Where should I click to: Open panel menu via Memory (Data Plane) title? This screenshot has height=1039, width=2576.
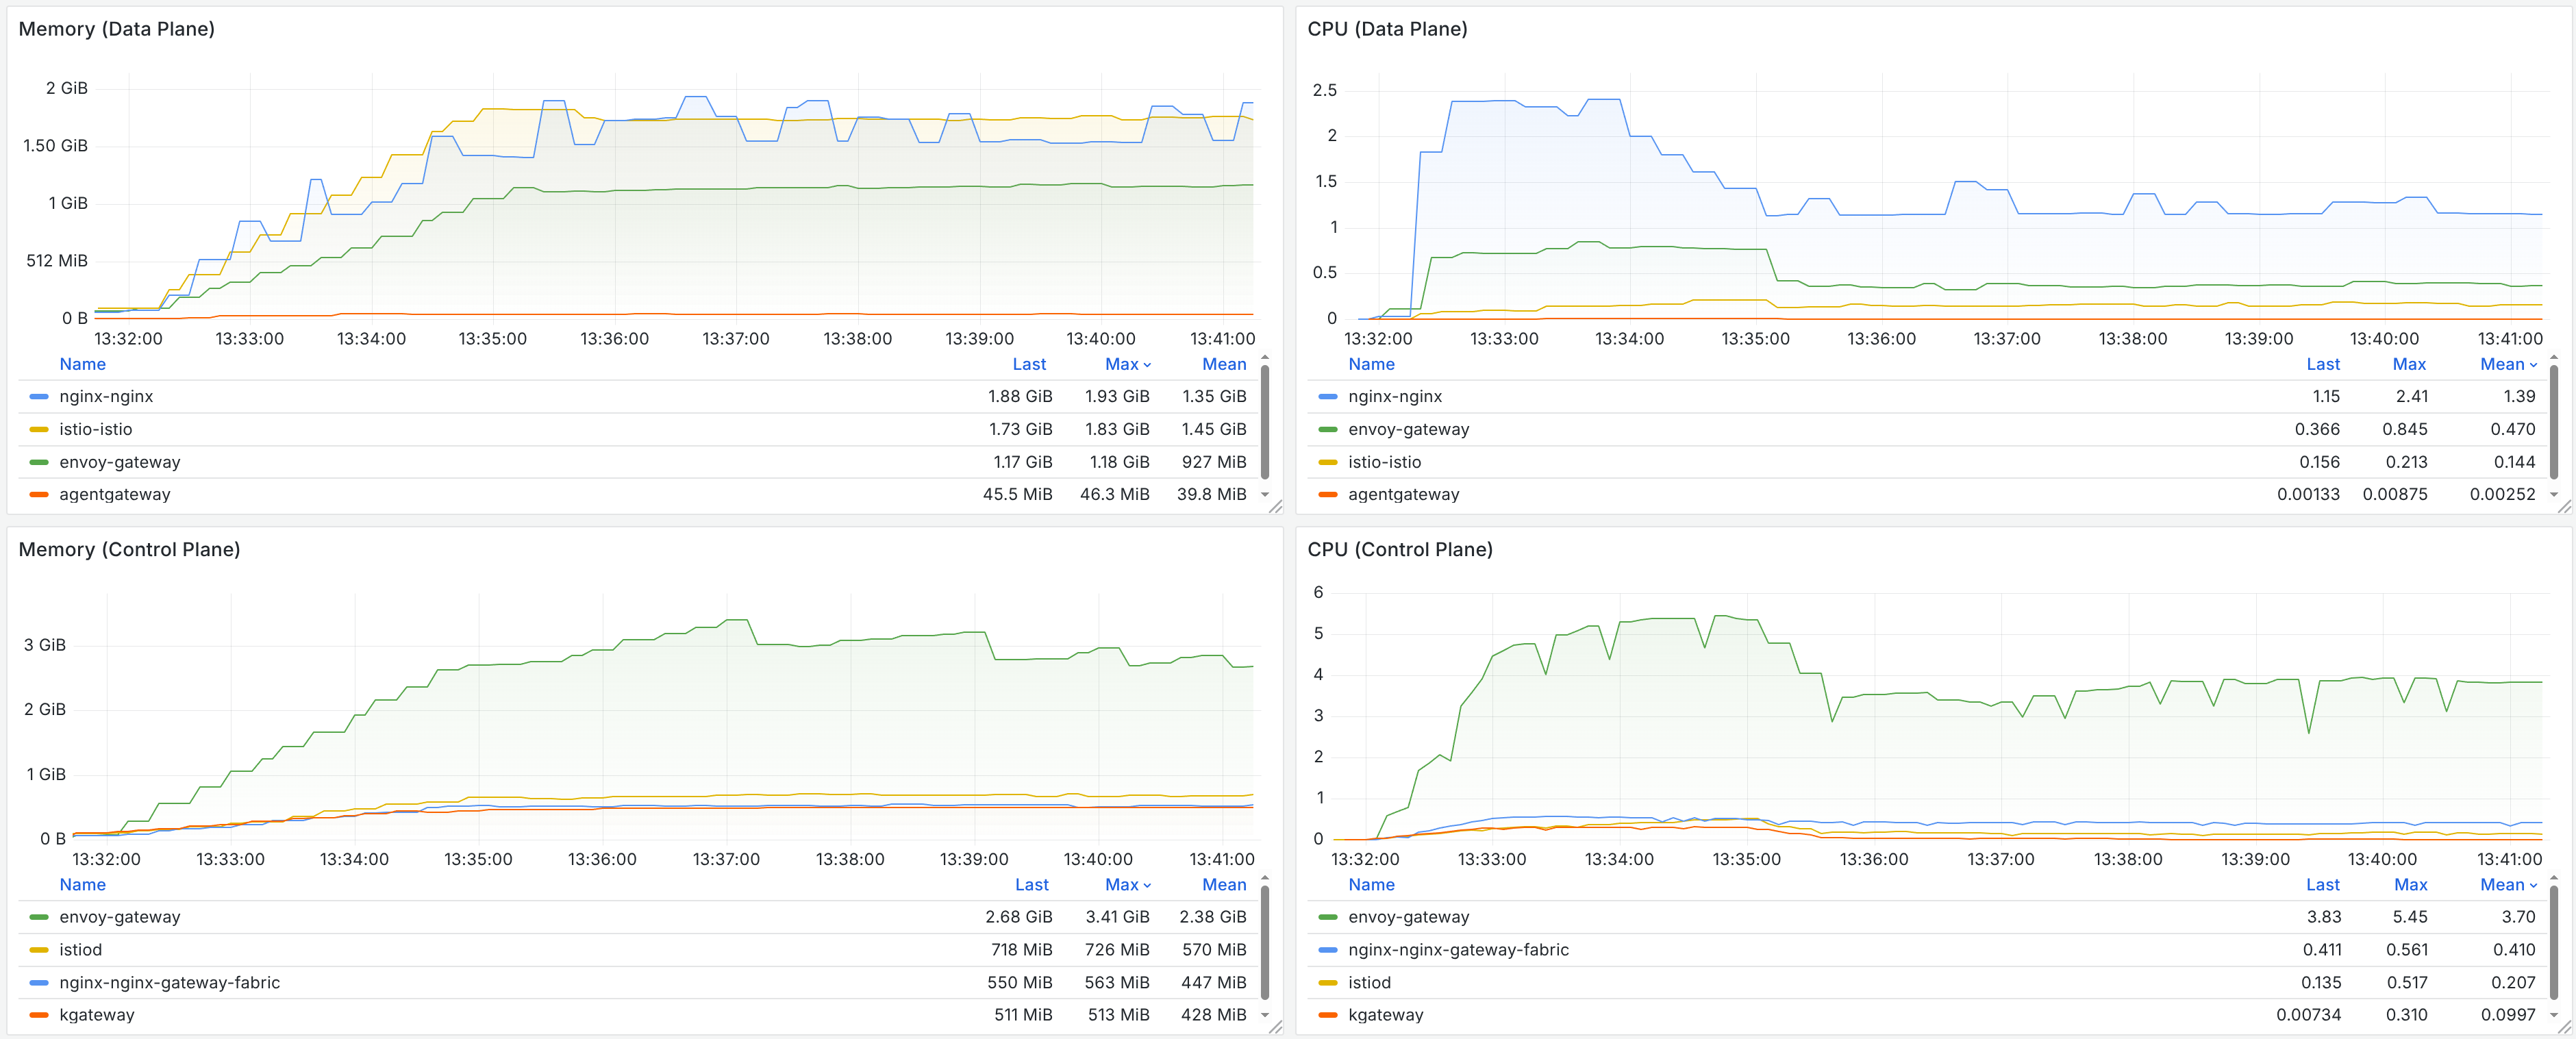click(117, 29)
